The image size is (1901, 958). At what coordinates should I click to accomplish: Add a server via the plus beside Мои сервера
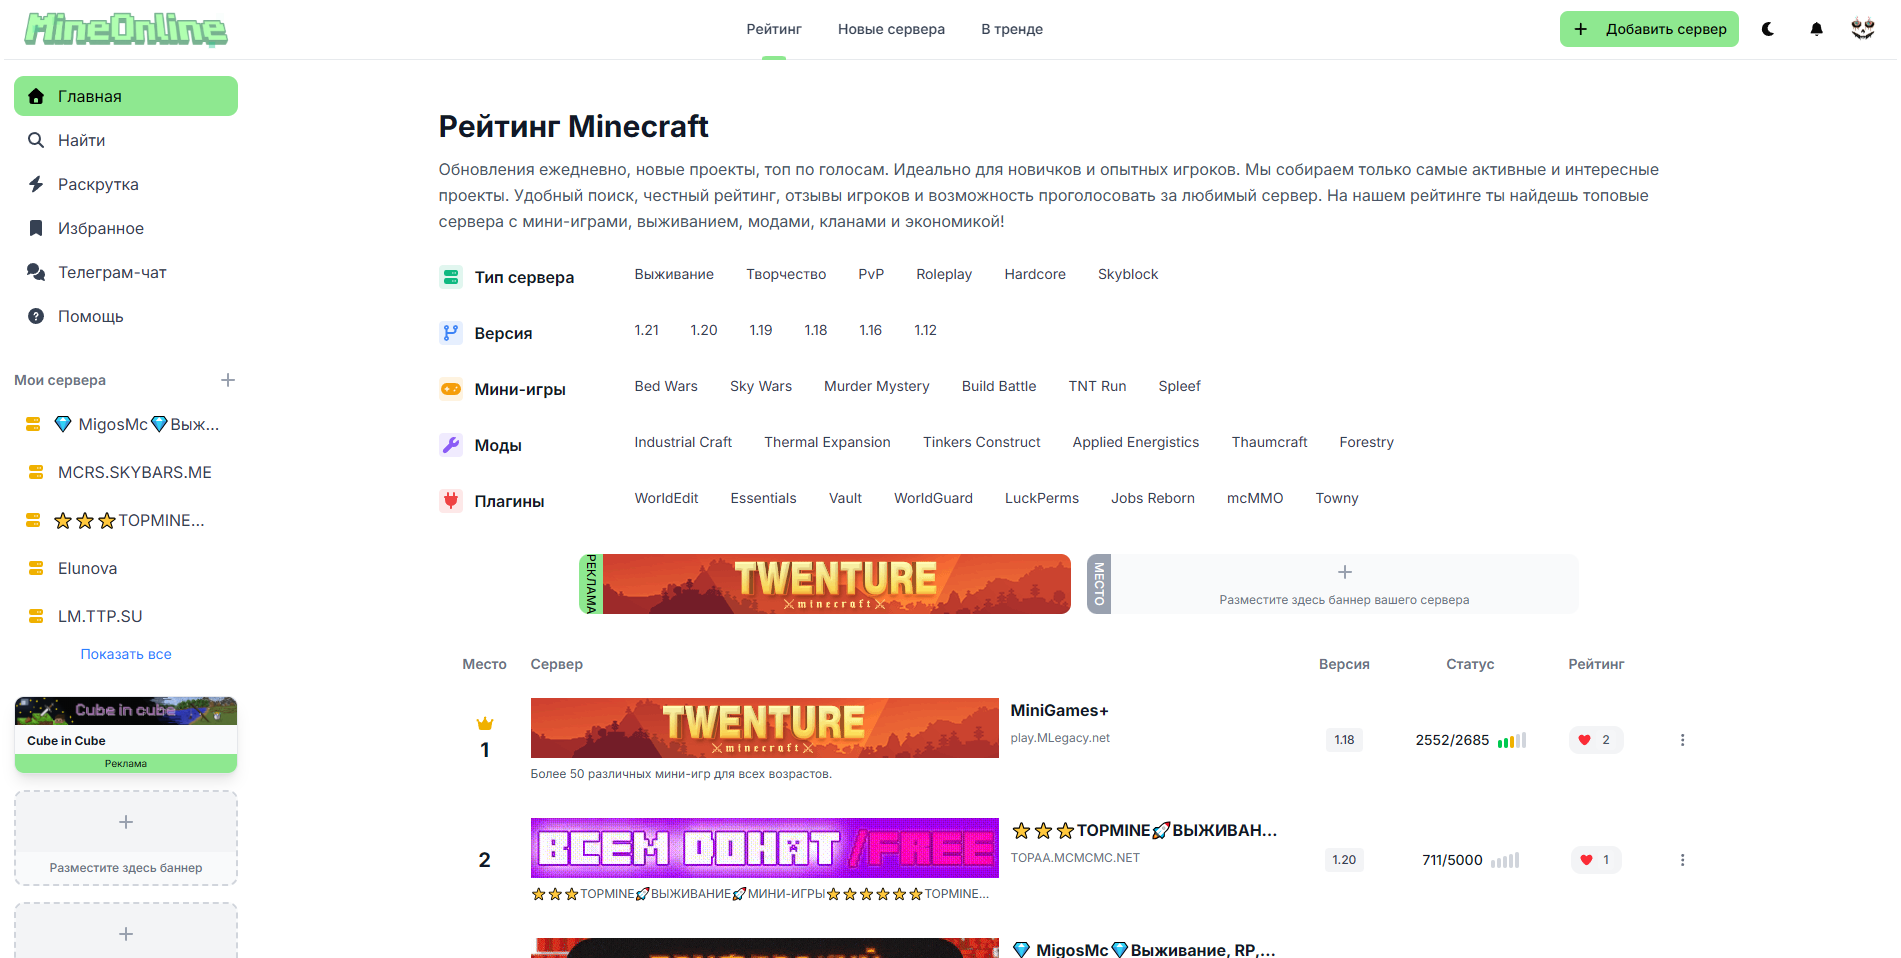pos(228,380)
